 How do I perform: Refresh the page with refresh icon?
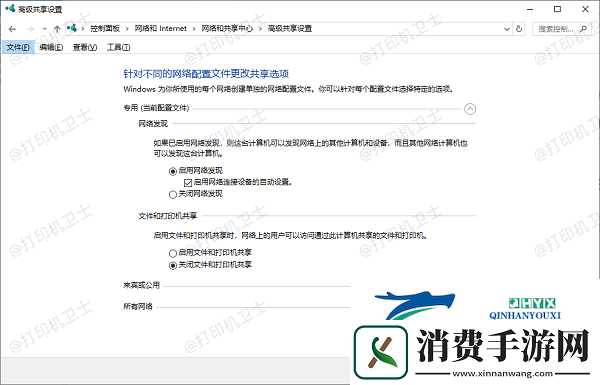tap(519, 29)
